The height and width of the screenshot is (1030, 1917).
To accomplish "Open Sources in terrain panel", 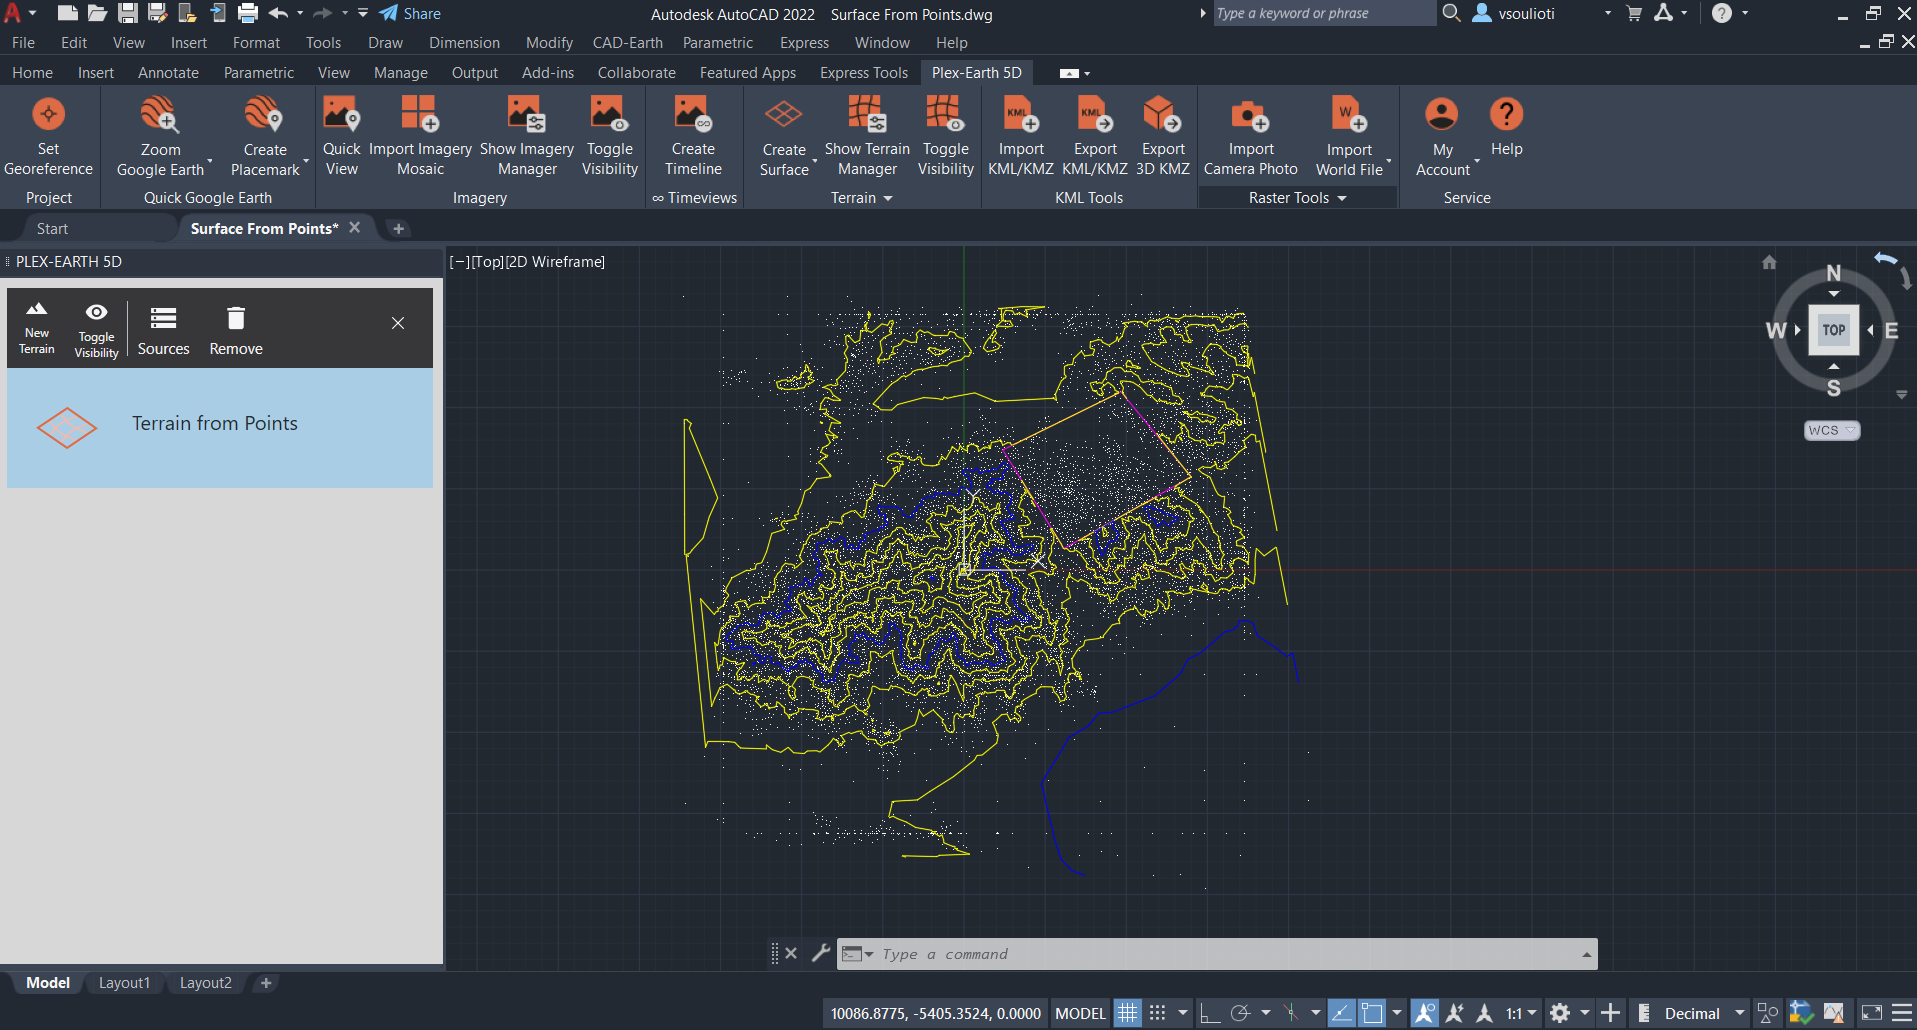I will coord(163,331).
